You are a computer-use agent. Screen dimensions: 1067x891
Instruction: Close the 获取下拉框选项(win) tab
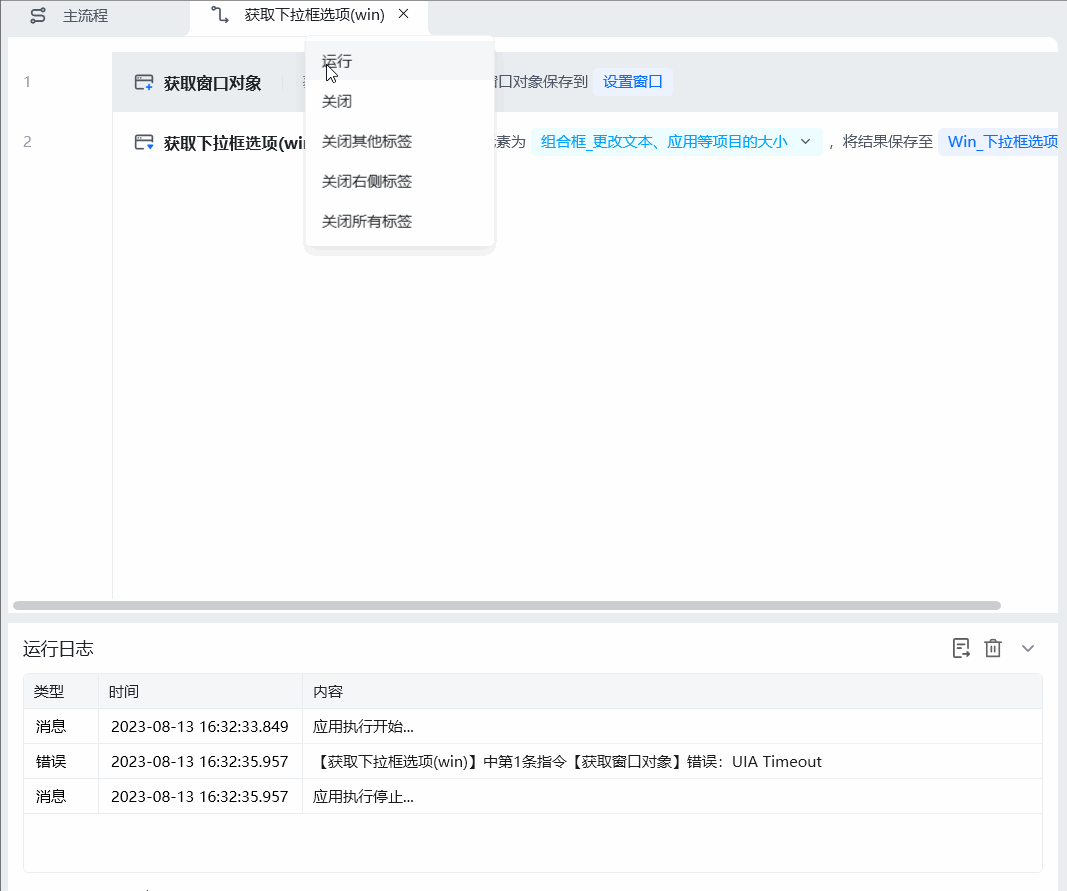tap(404, 14)
